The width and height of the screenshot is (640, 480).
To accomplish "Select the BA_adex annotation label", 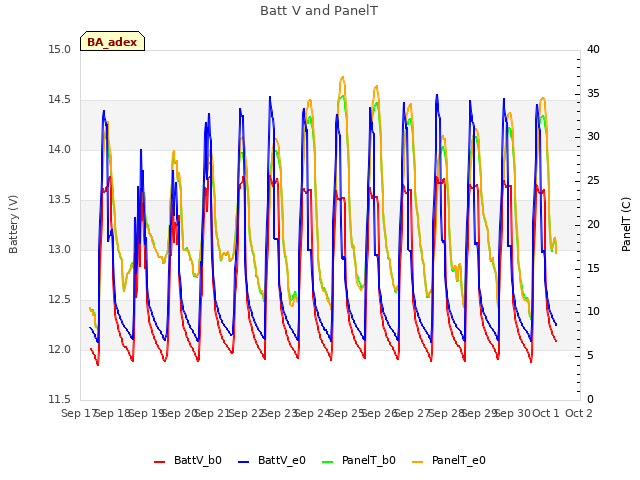I will click(x=112, y=41).
